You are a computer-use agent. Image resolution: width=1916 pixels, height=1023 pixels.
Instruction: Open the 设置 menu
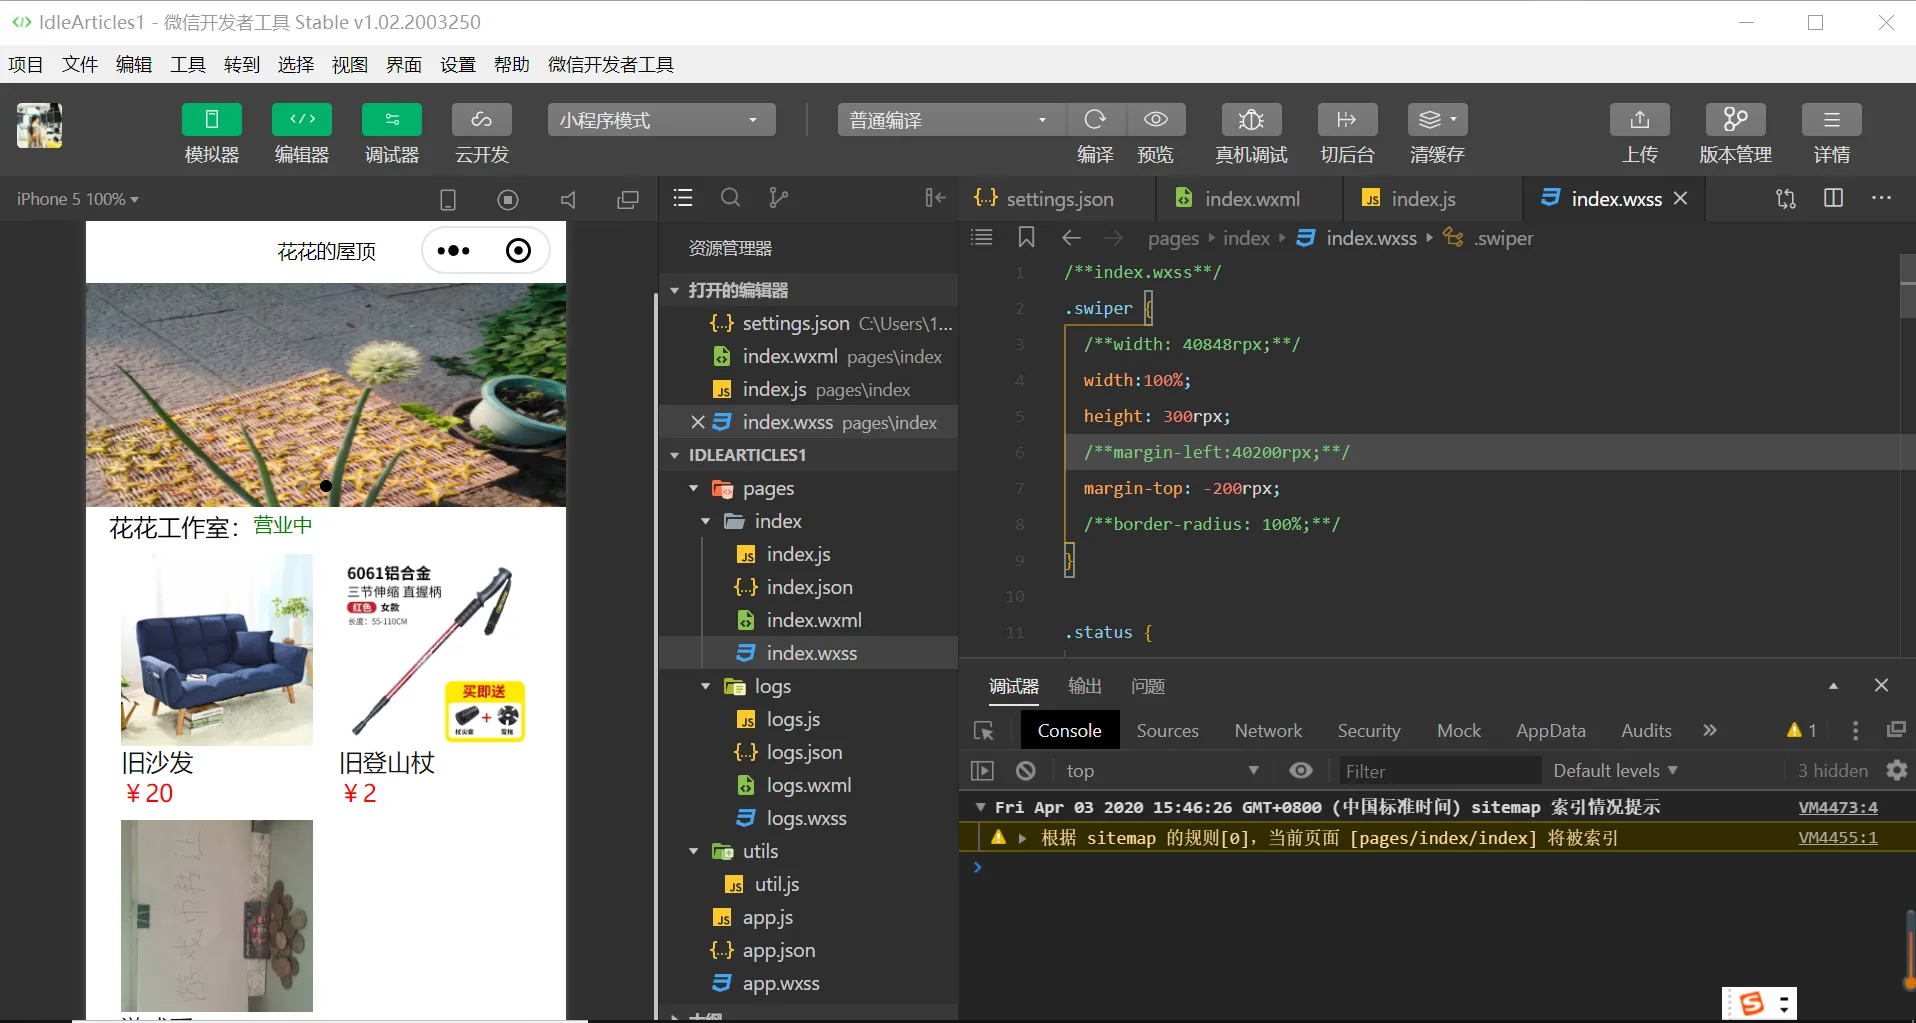(458, 65)
